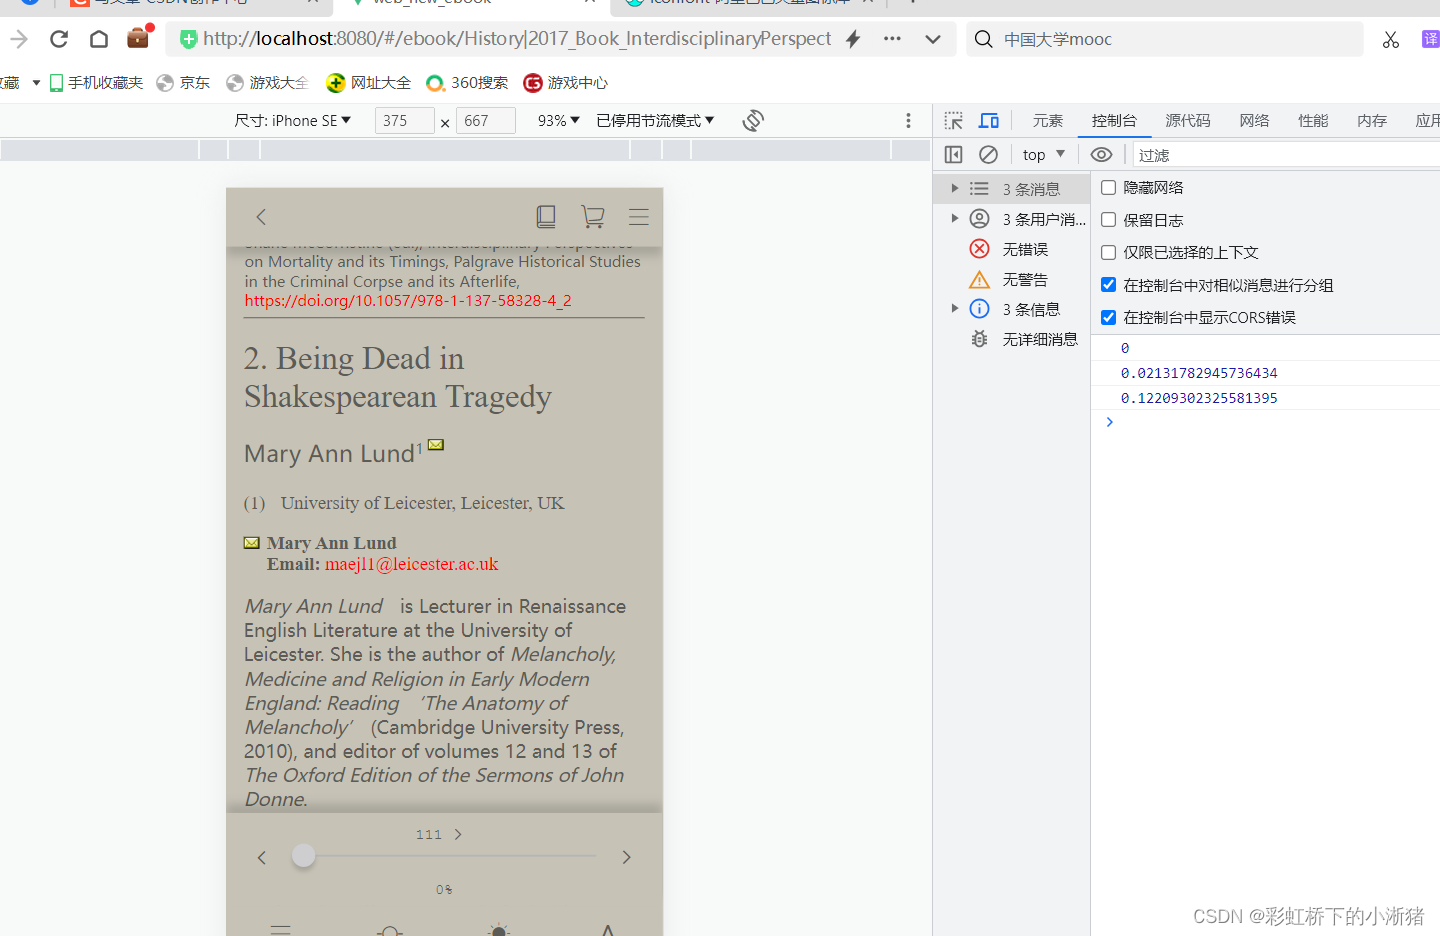Open the ebook bookshelf icon
1440x936 pixels.
click(x=546, y=216)
